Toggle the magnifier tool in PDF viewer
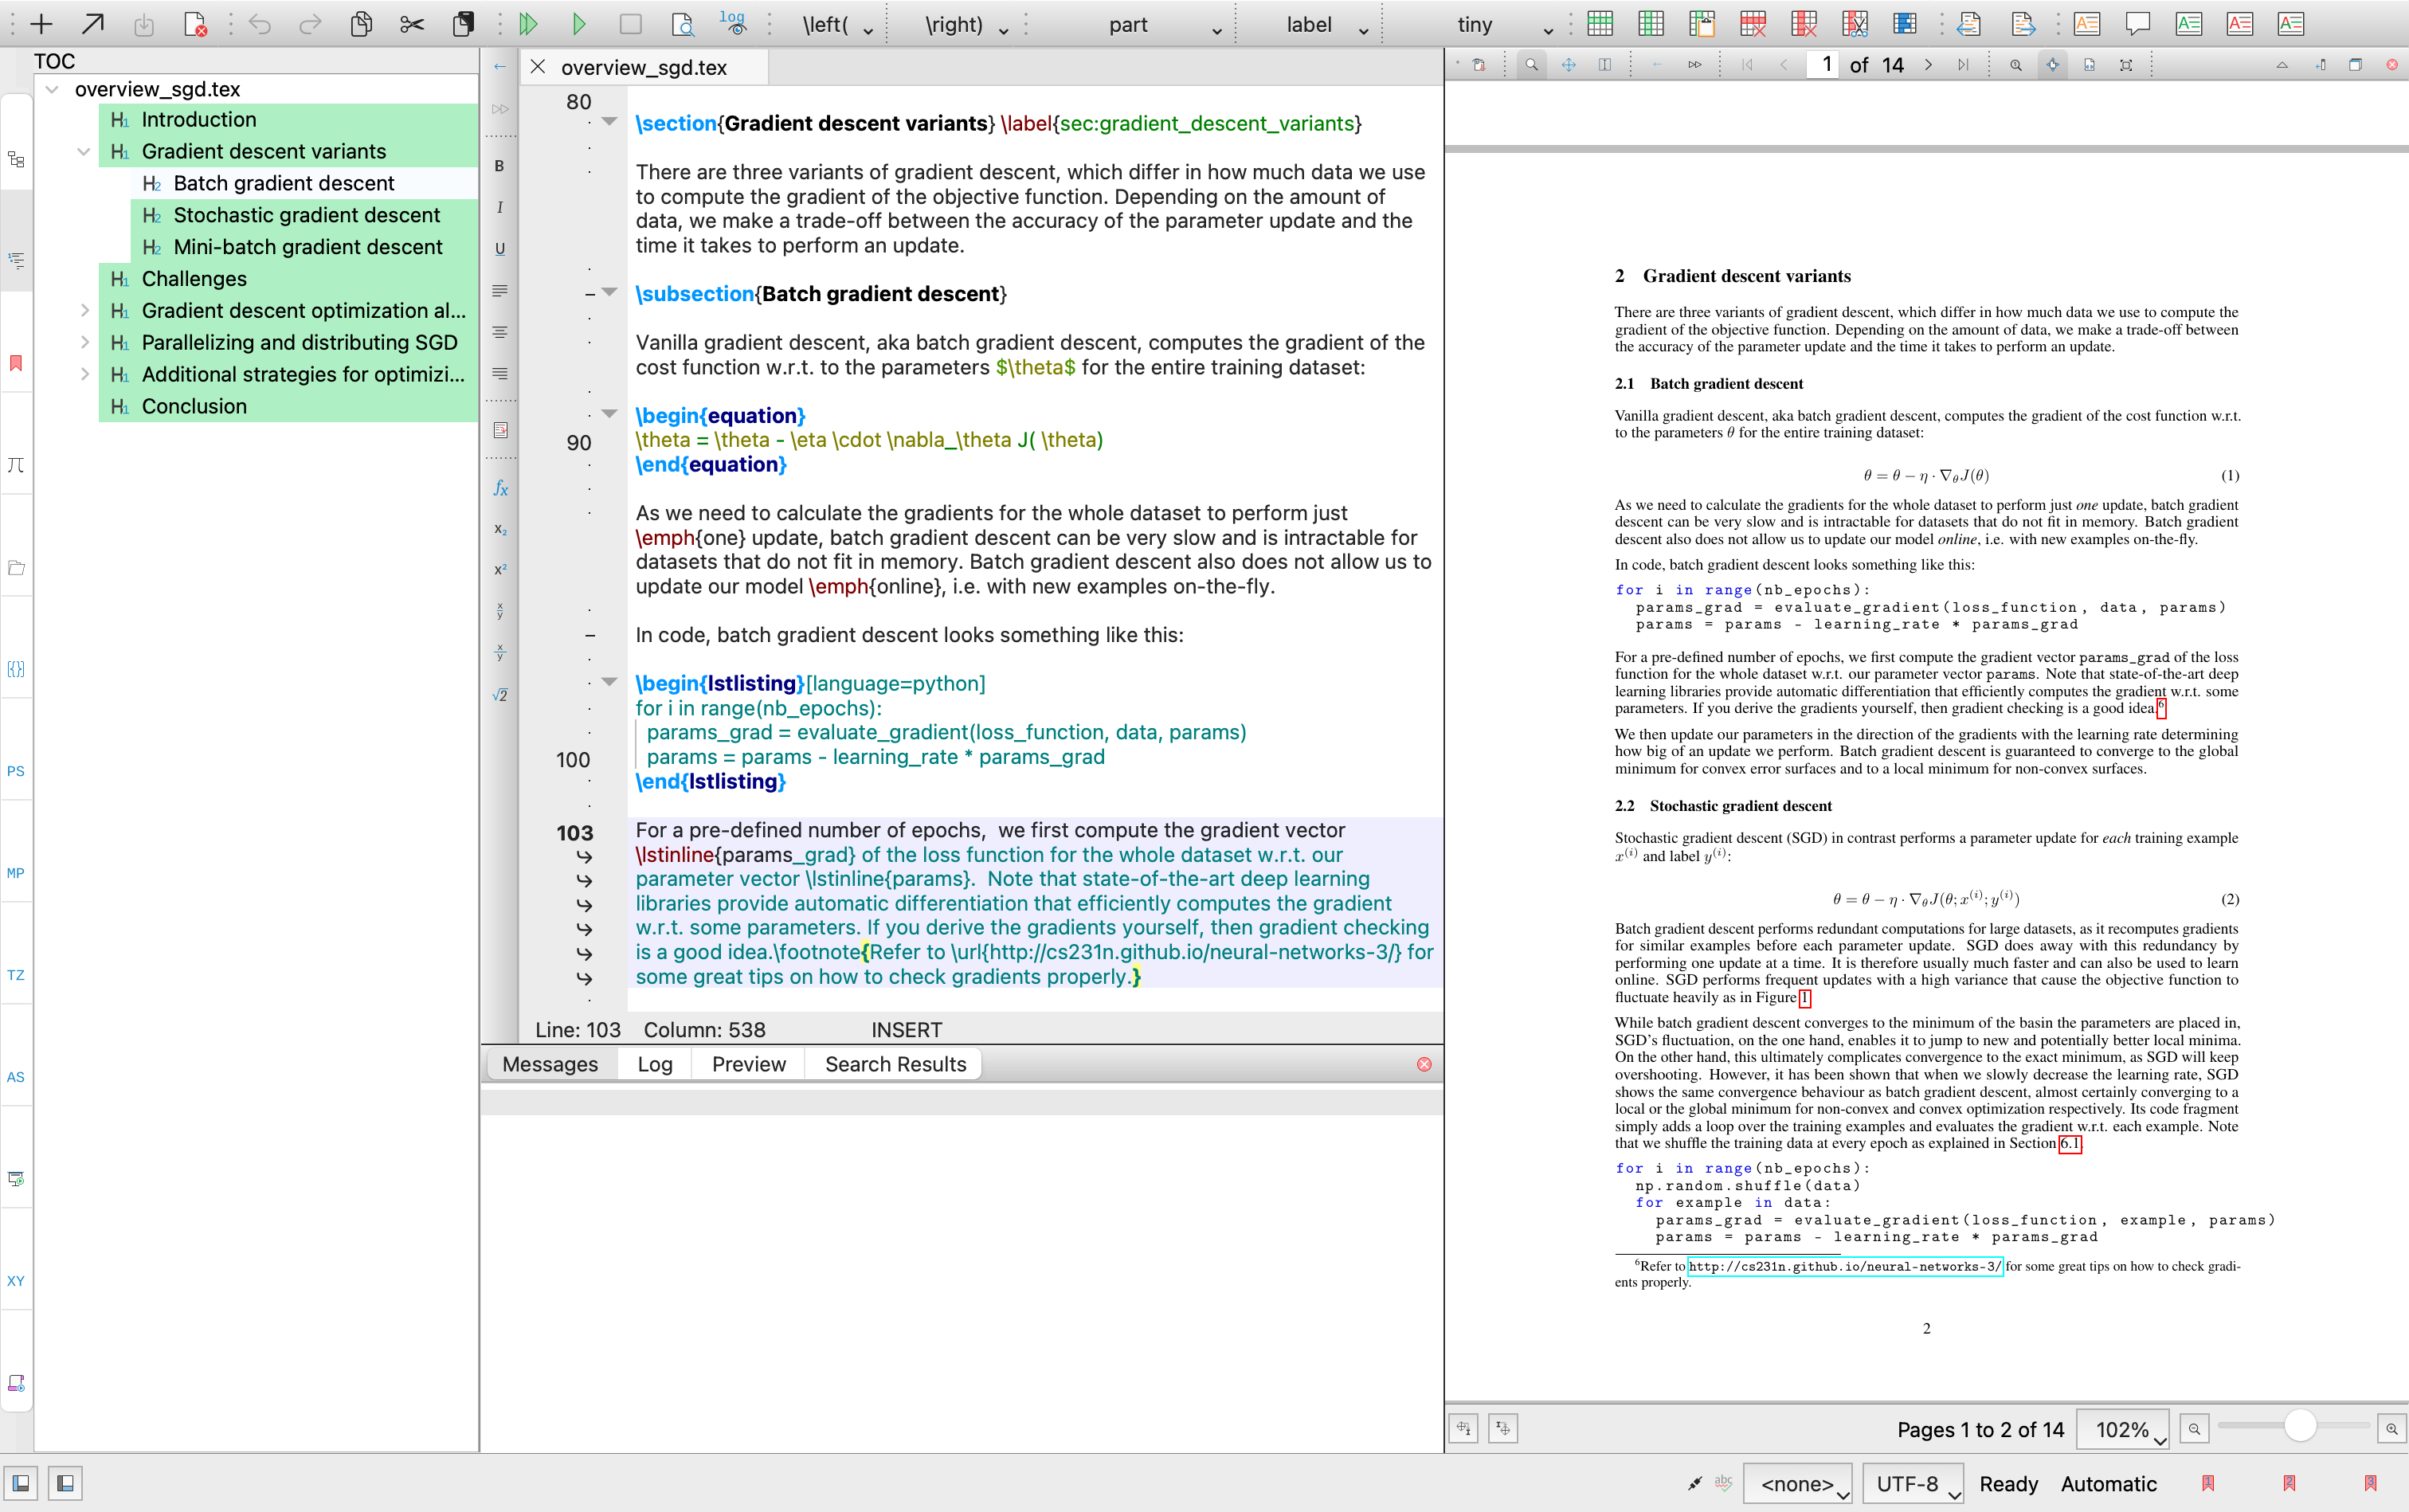 coord(1531,65)
